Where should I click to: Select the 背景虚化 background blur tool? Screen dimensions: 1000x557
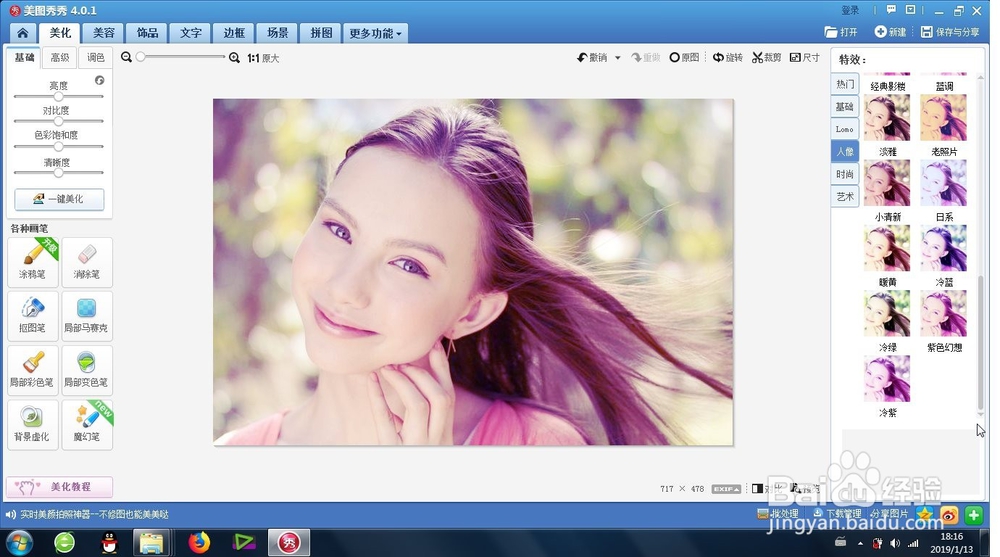(x=33, y=425)
